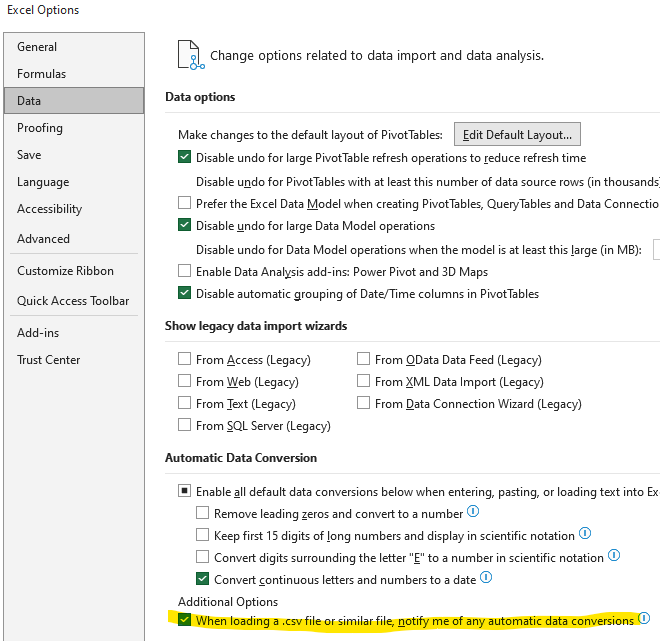660x641 pixels.
Task: Toggle Disable automatic grouping of Date/Time columns
Action: (x=184, y=293)
